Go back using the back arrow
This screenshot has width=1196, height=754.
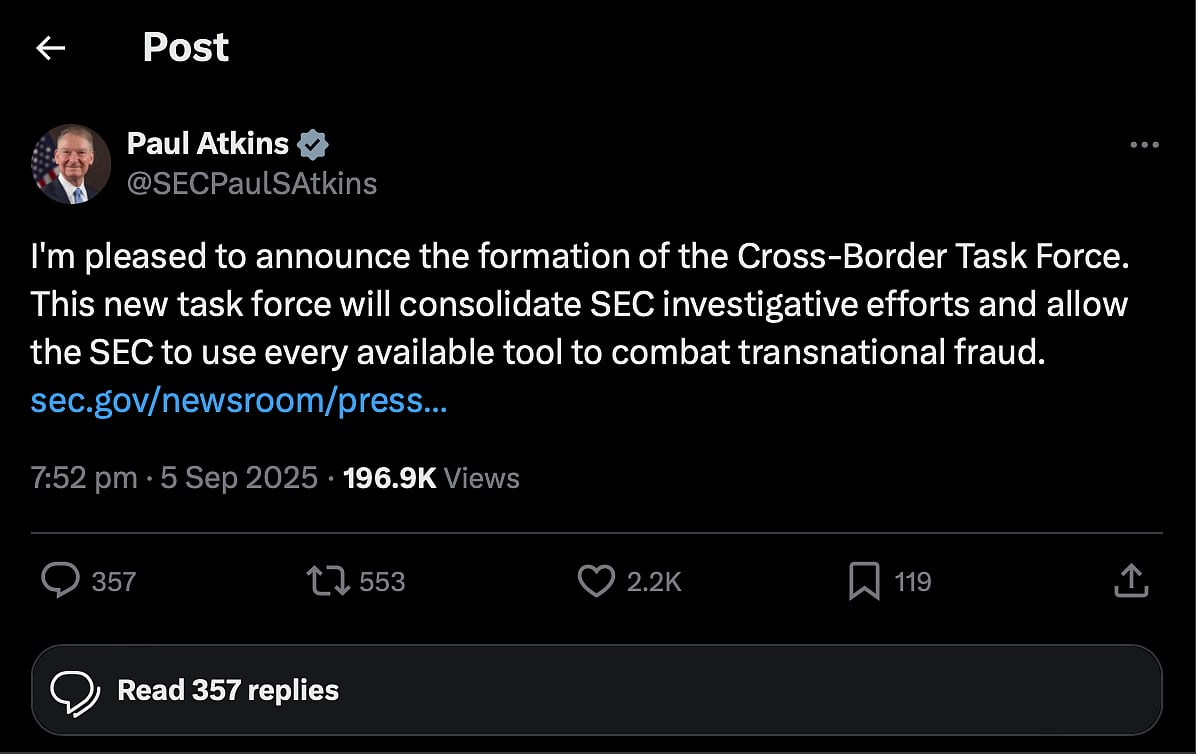coord(50,47)
